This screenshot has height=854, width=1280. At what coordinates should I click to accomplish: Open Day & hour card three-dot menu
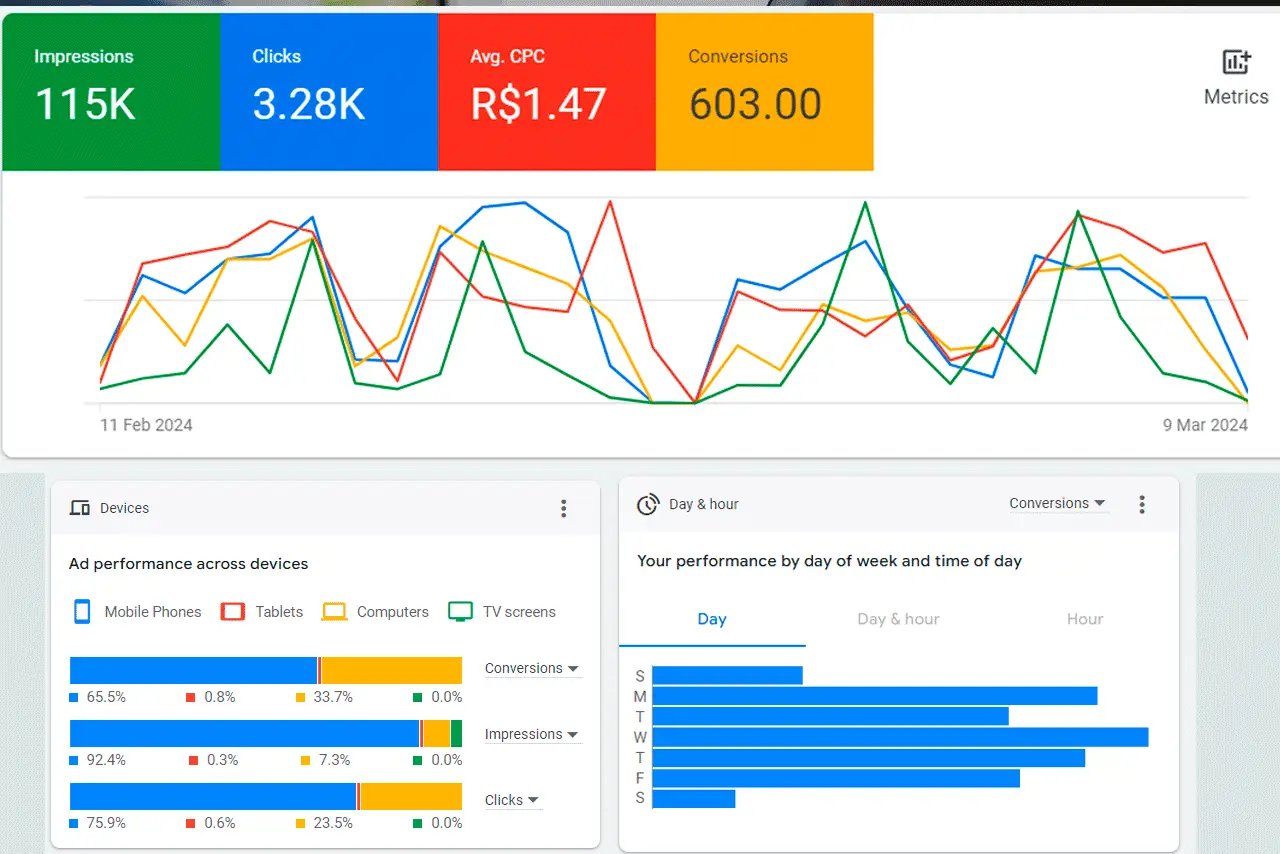tap(1142, 504)
